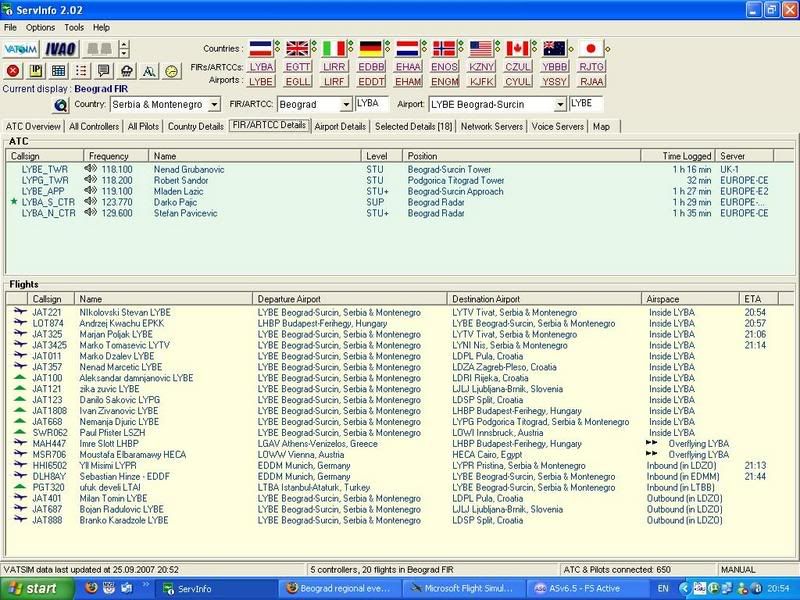Viewport: 800px width, 600px height.
Task: Open the weather cloud icon
Action: pos(127,71)
